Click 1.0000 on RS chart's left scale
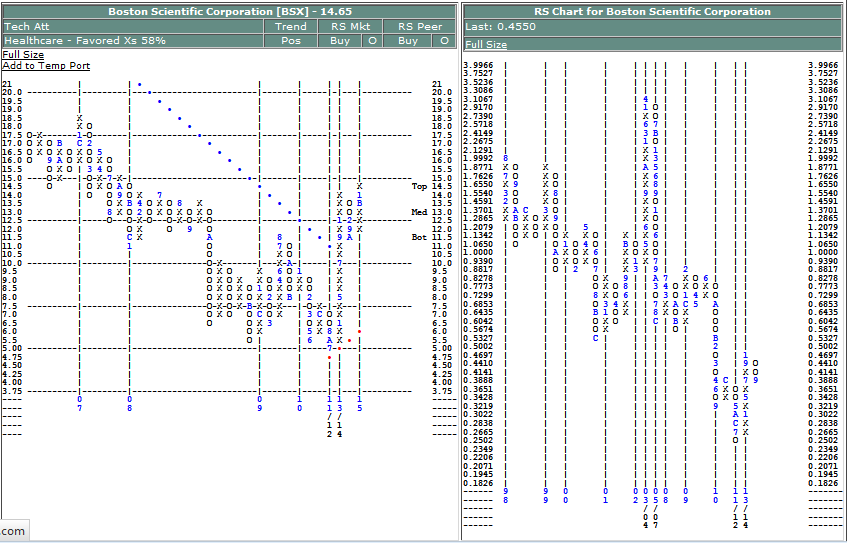Image resolution: width=847 pixels, height=543 pixels. pos(478,252)
